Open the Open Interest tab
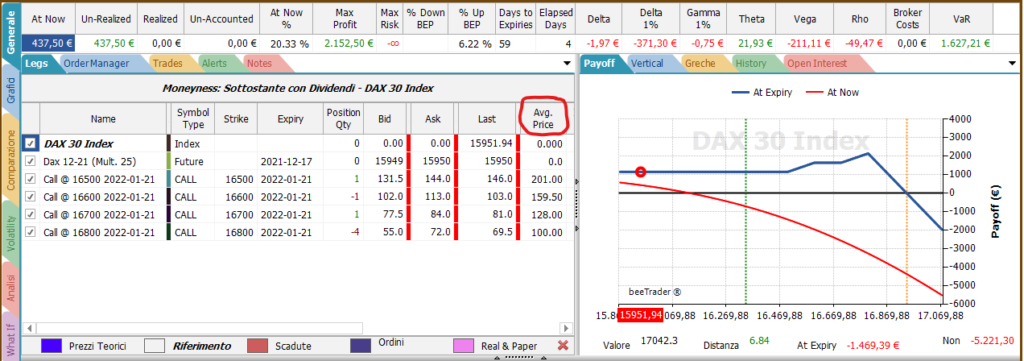Viewport: 1024px width, 361px height. (816, 63)
